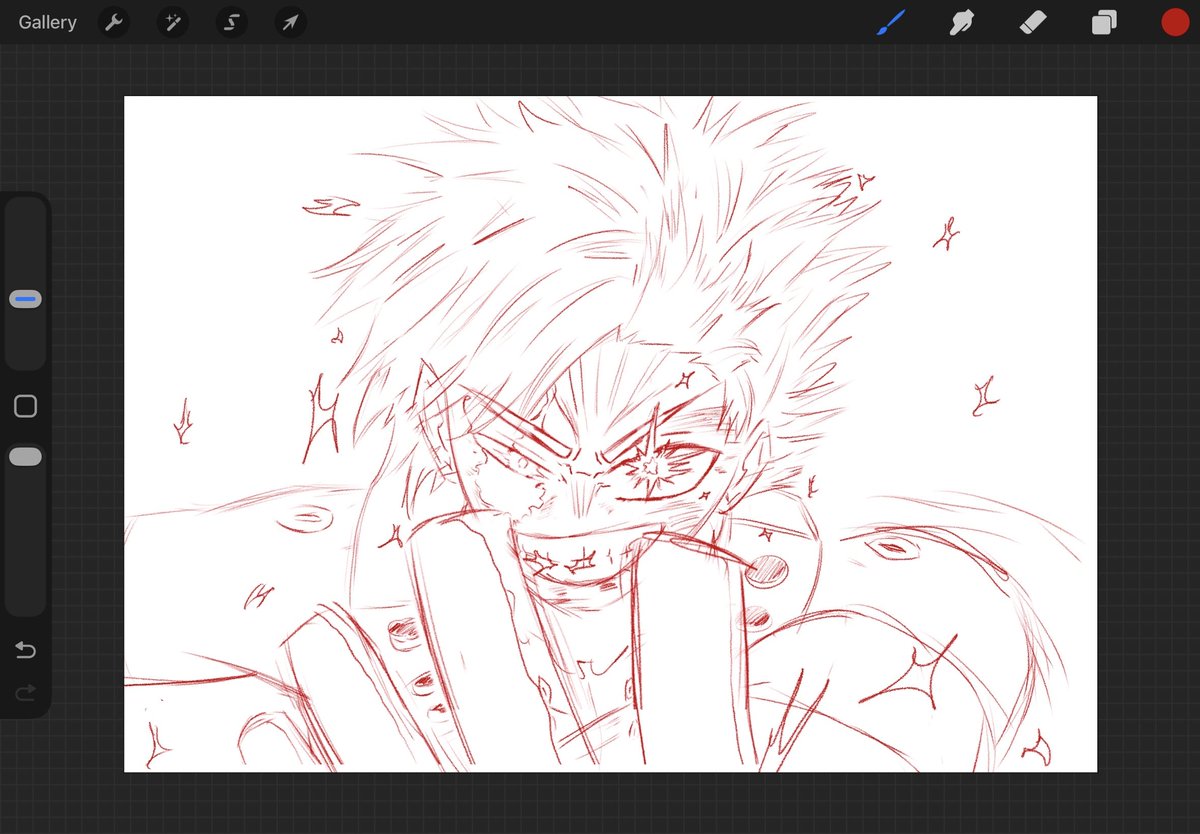Tap the Redo arrow
The image size is (1200, 834).
[25, 692]
